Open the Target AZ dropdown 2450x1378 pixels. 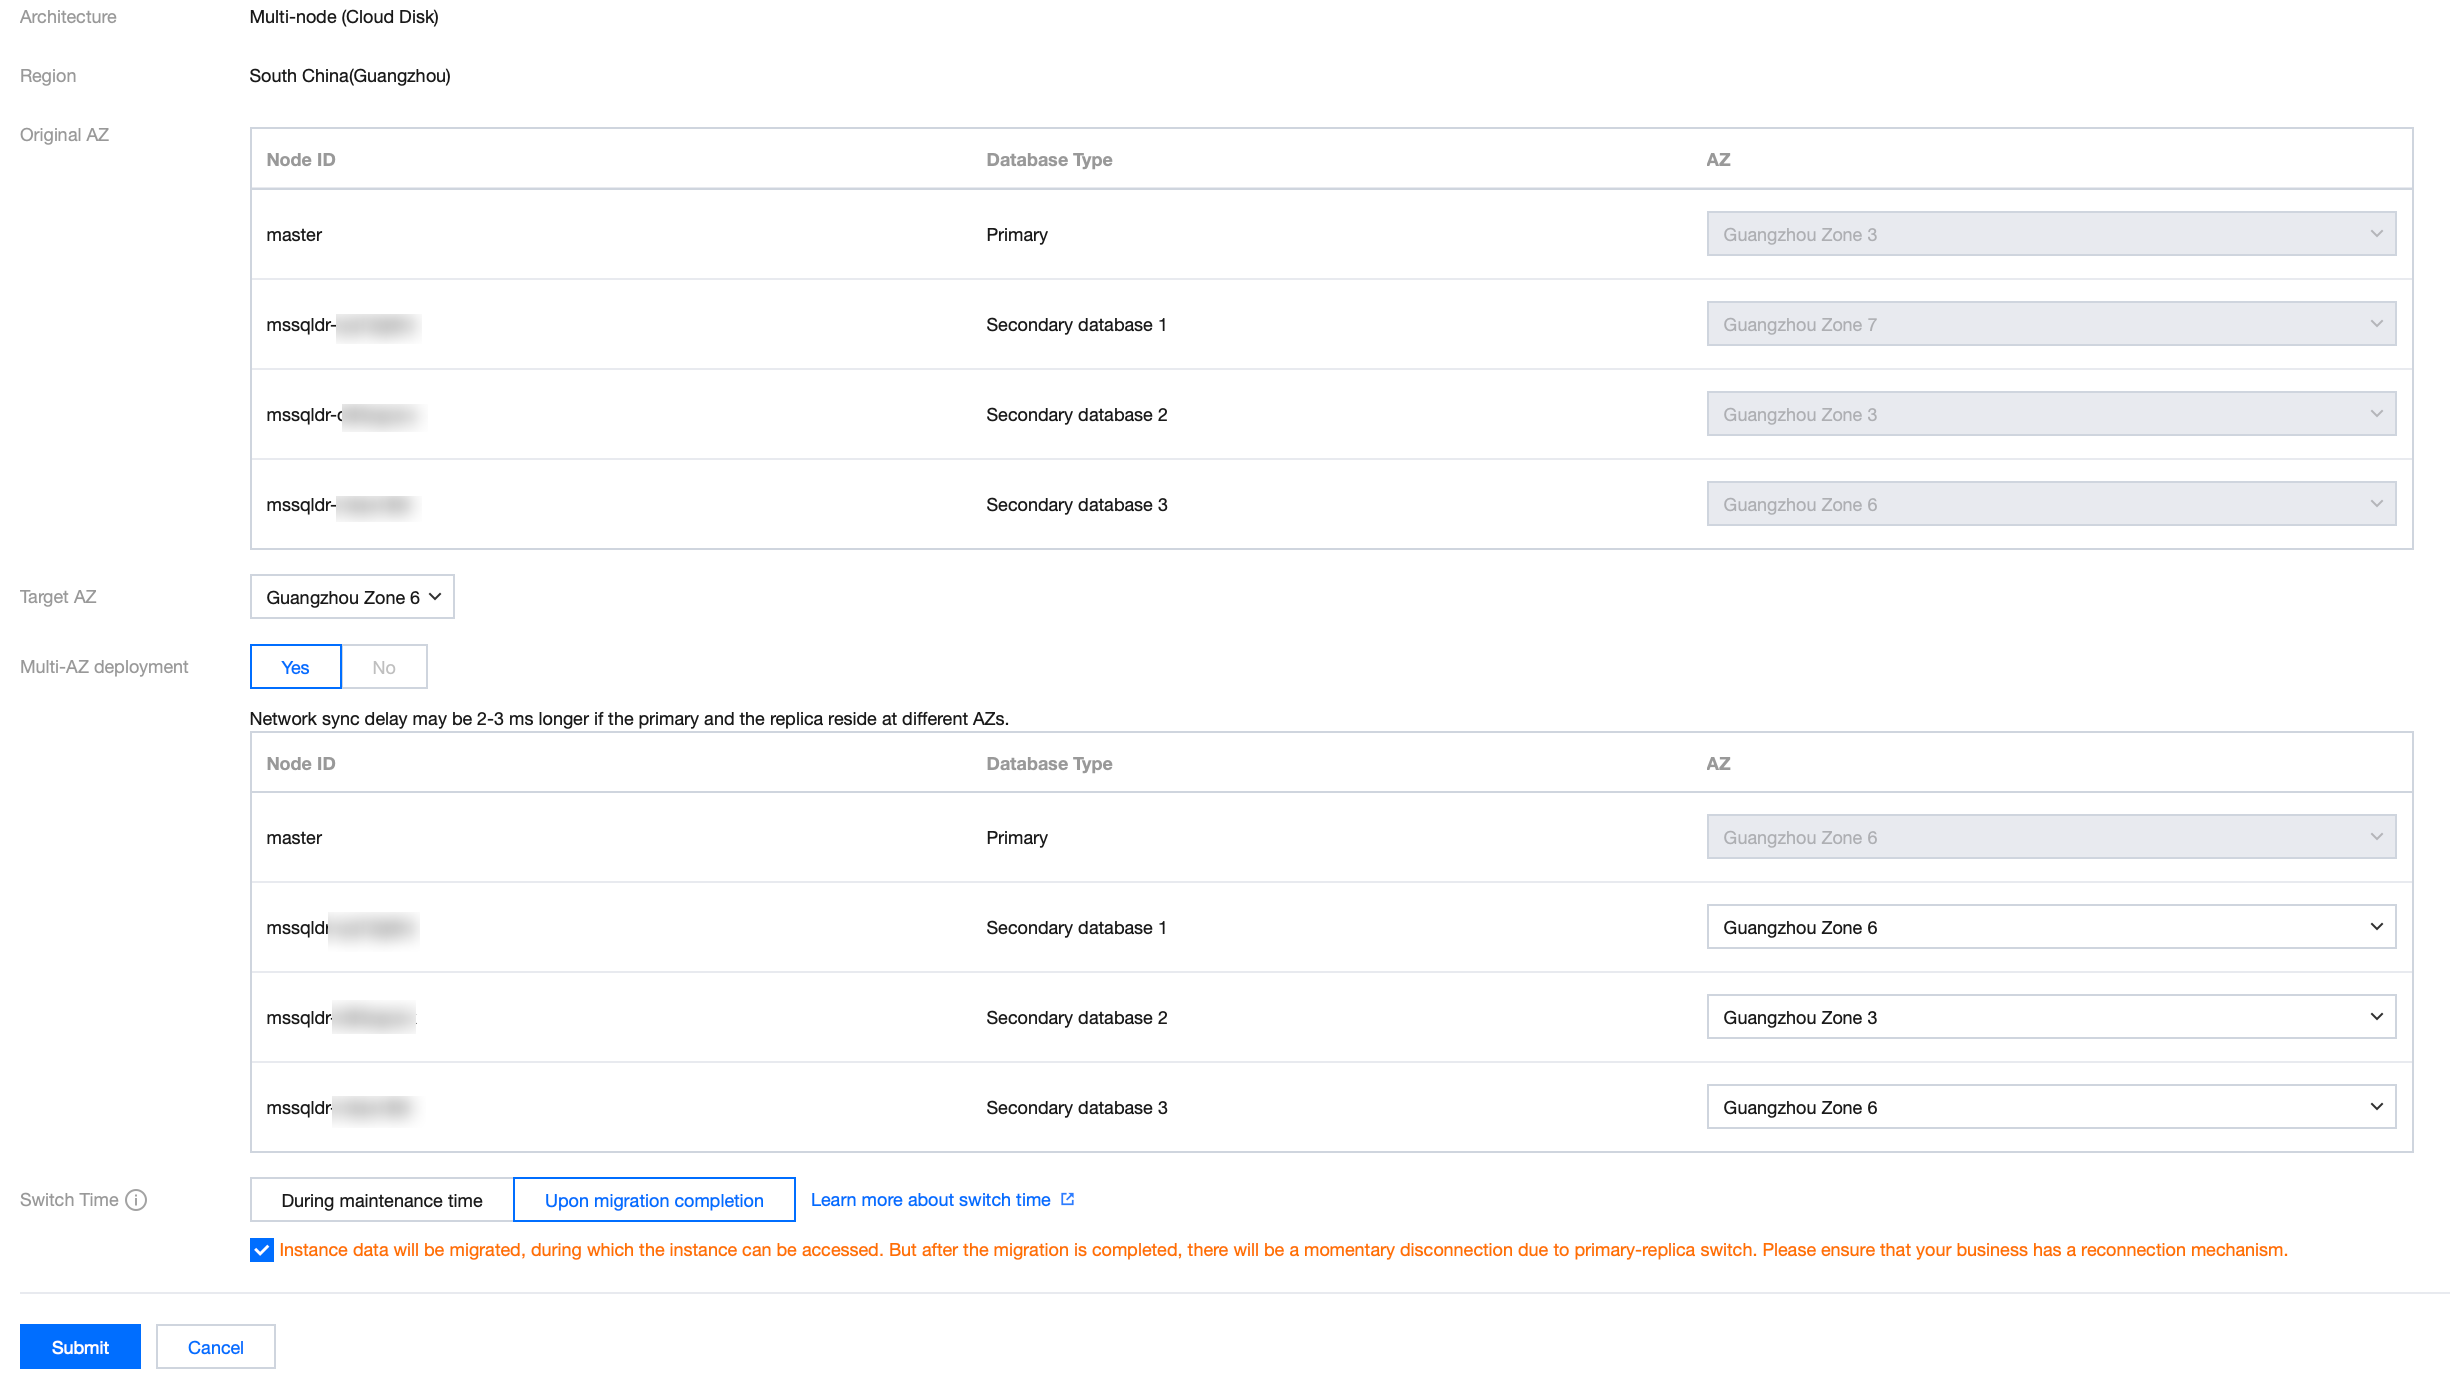click(352, 597)
